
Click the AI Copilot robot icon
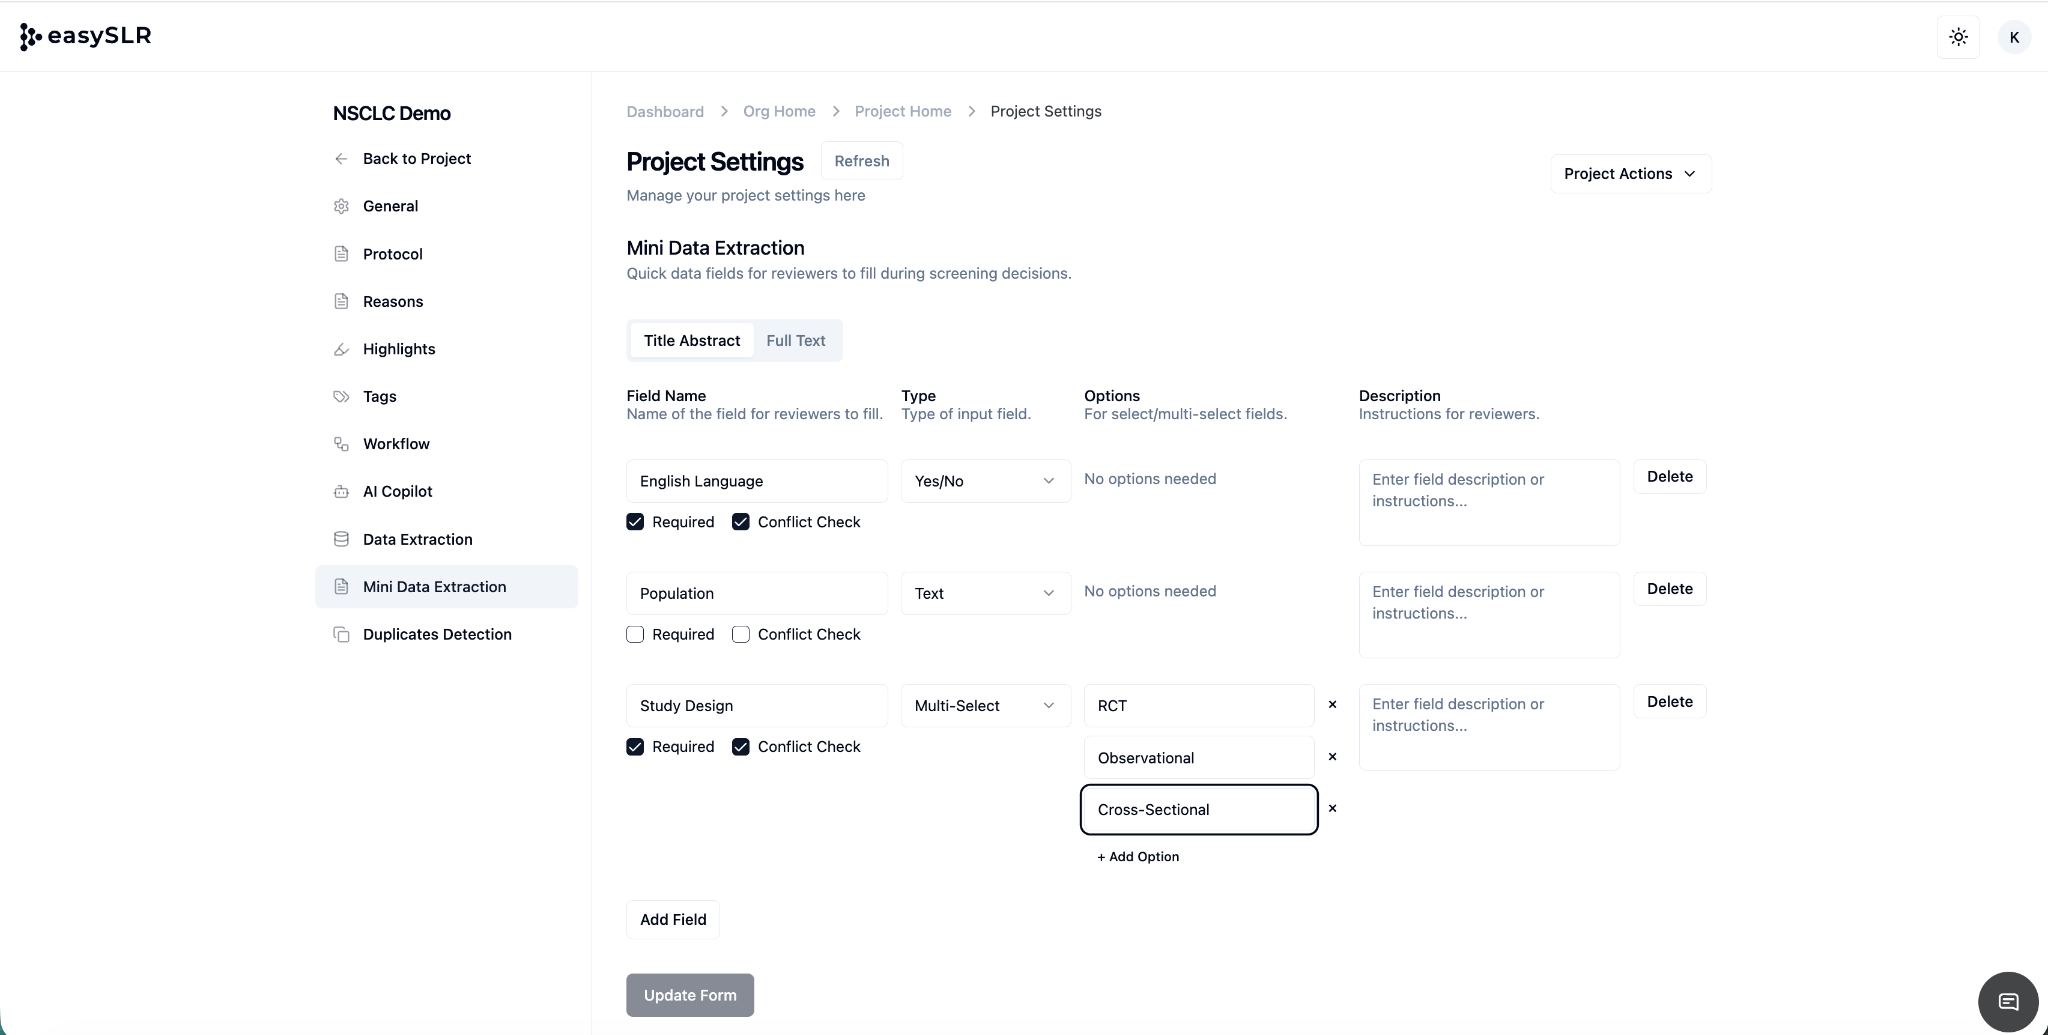click(x=341, y=492)
